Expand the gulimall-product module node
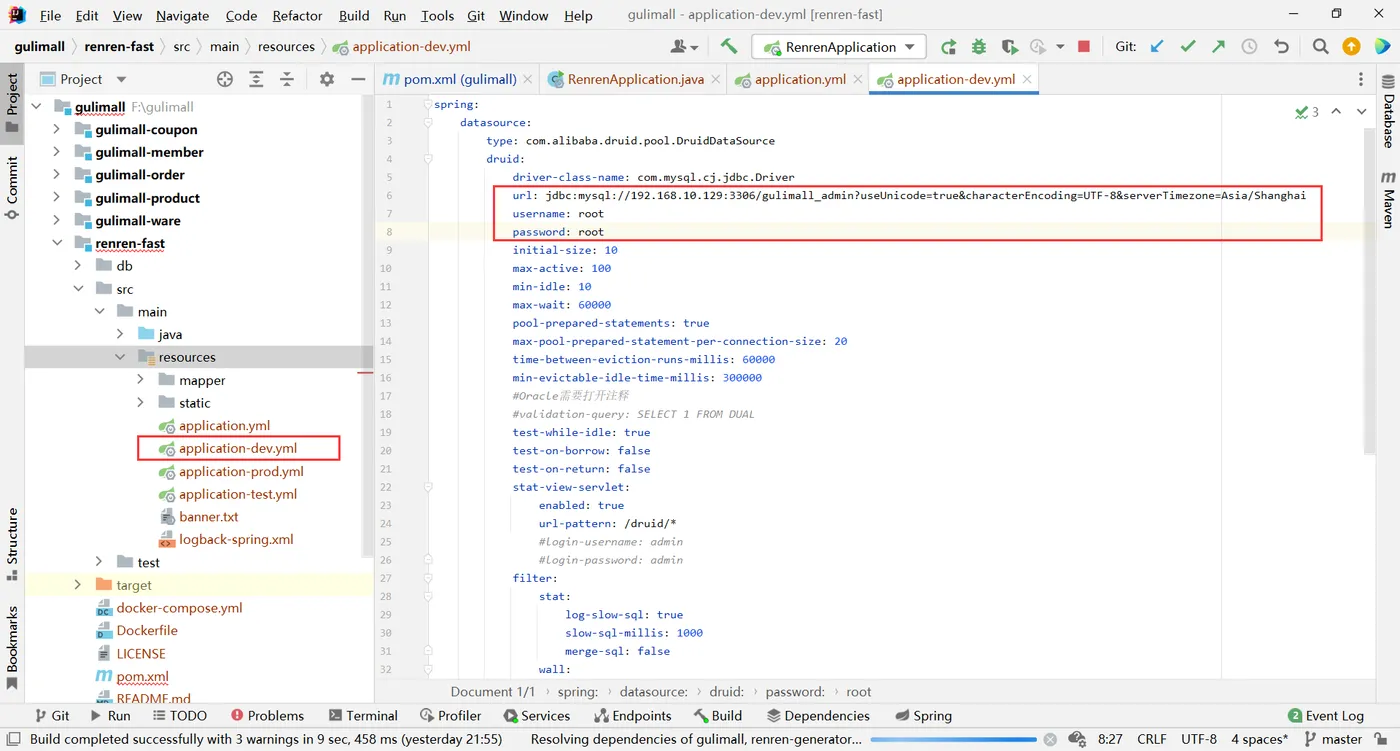The height and width of the screenshot is (751, 1400). [x=57, y=198]
